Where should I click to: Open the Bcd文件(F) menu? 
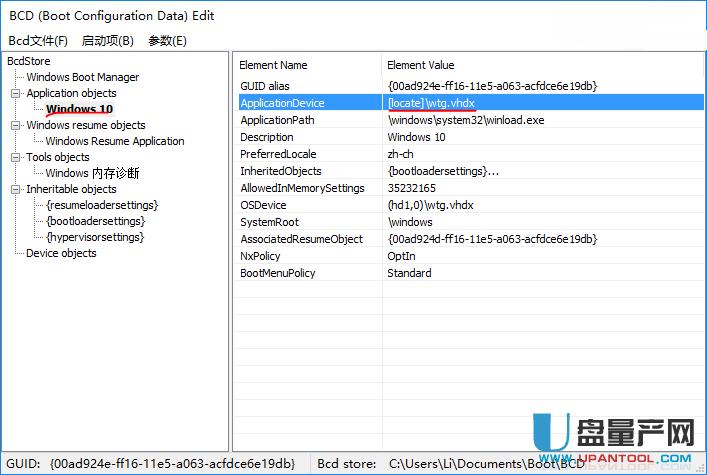coord(38,40)
